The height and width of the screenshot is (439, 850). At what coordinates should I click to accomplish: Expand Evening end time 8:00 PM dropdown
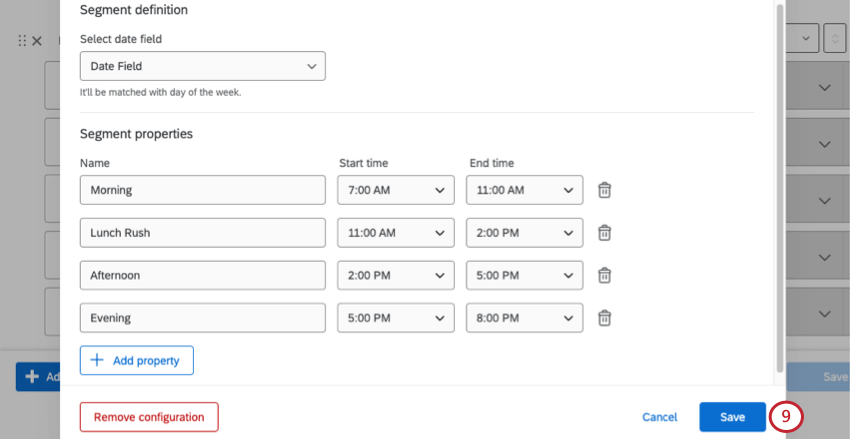click(x=524, y=318)
